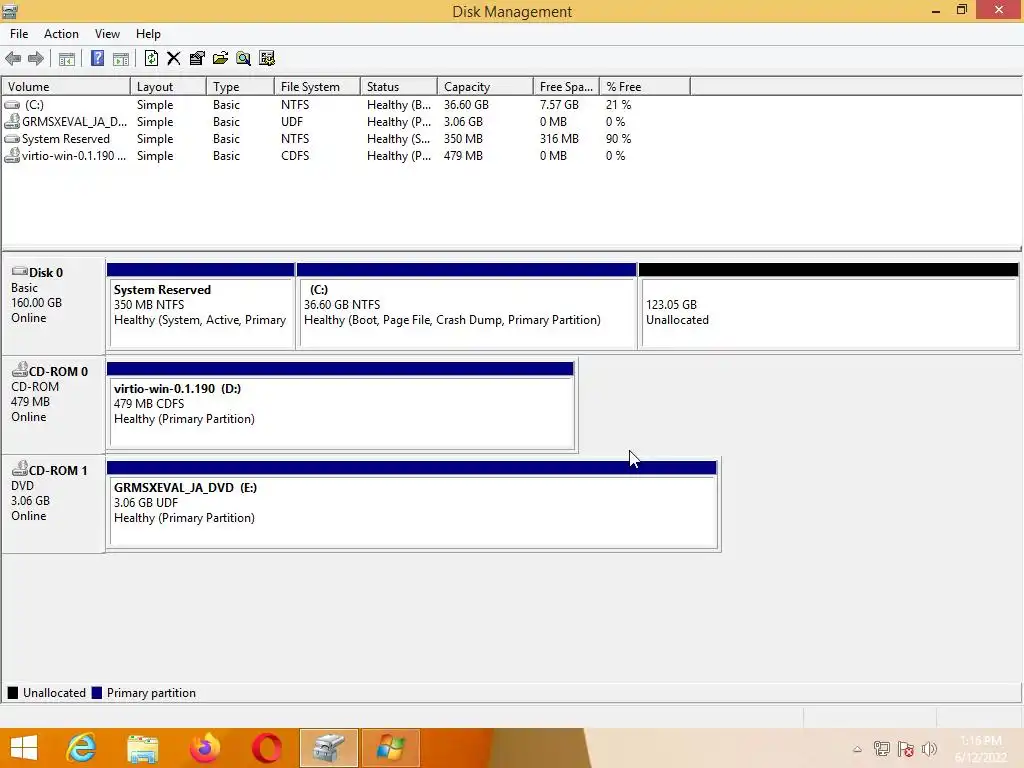Select the CD-ROM 0 label panel
This screenshot has width=1024, height=768.
tap(54, 404)
